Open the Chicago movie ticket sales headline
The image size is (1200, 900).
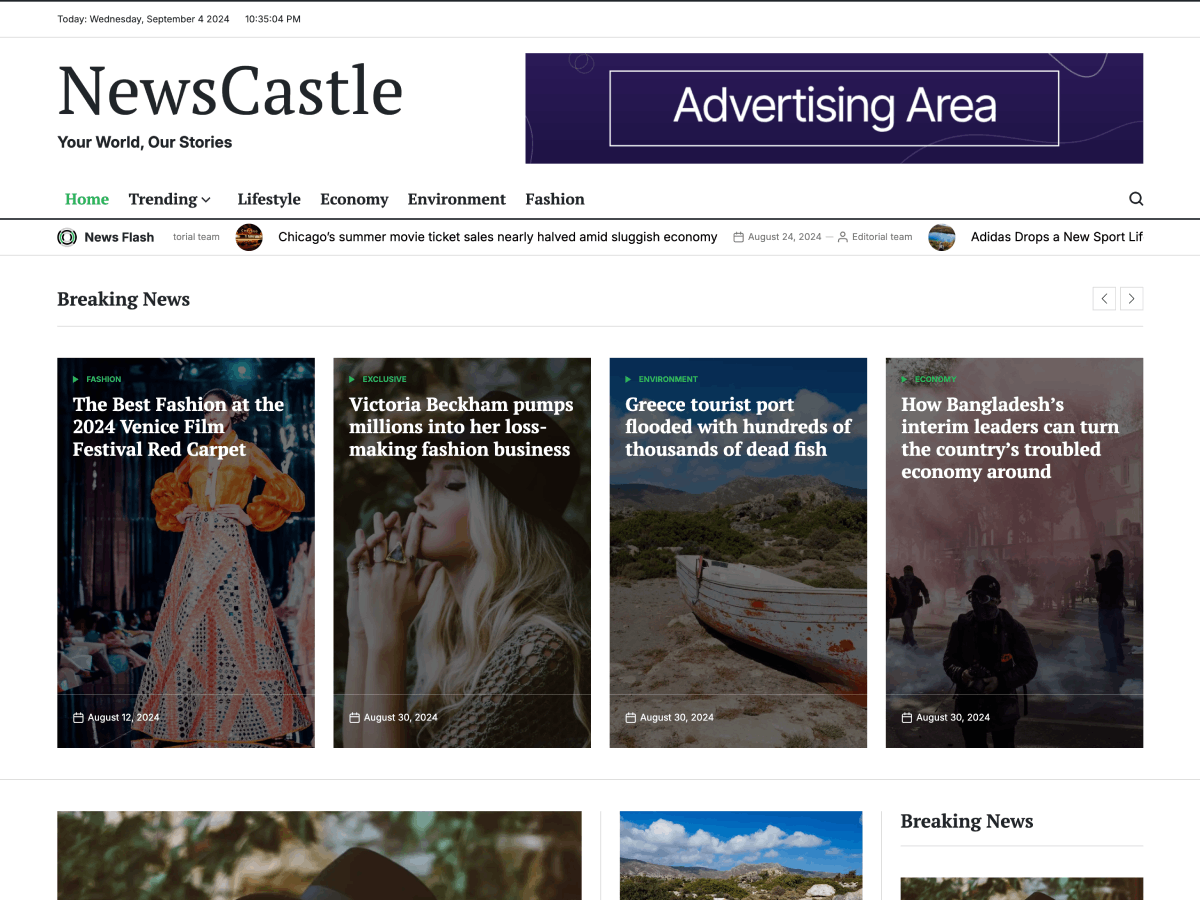tap(497, 237)
